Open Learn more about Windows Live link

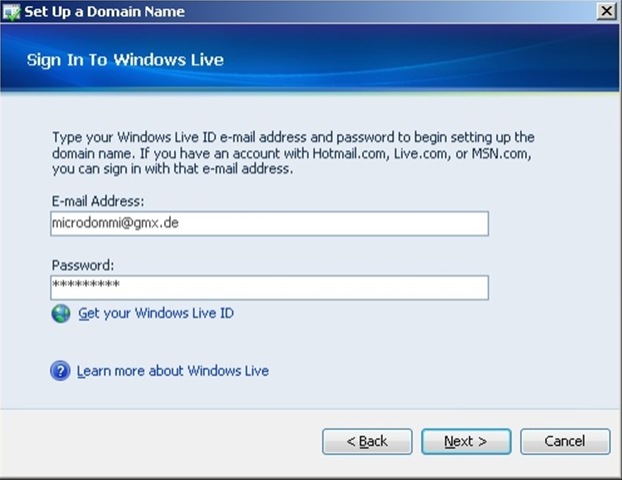tap(173, 371)
